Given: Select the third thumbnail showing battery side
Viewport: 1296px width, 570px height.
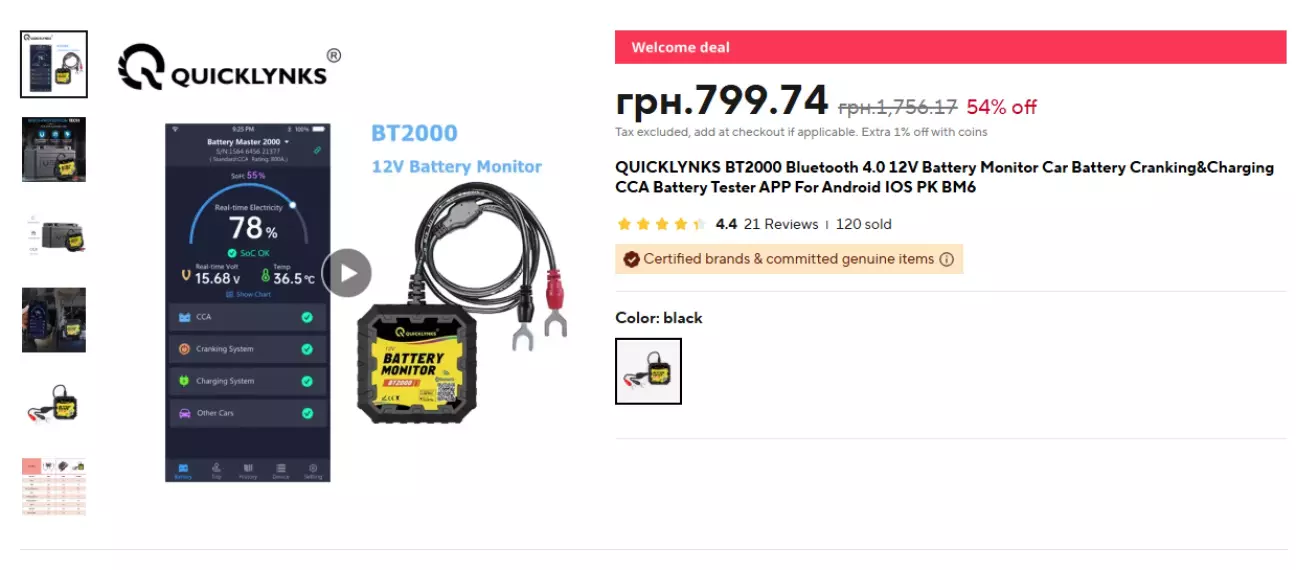Looking at the screenshot, I should (x=54, y=235).
